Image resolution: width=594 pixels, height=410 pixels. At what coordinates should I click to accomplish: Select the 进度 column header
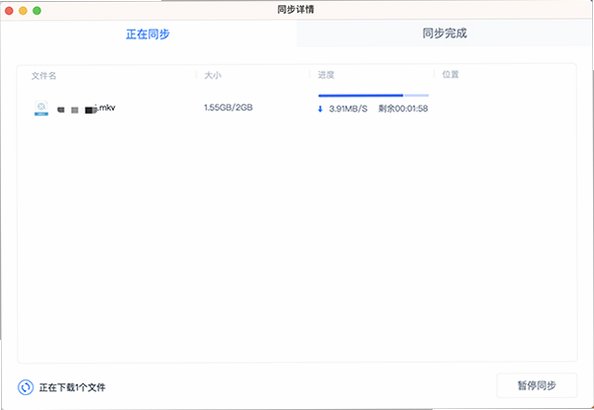326,75
